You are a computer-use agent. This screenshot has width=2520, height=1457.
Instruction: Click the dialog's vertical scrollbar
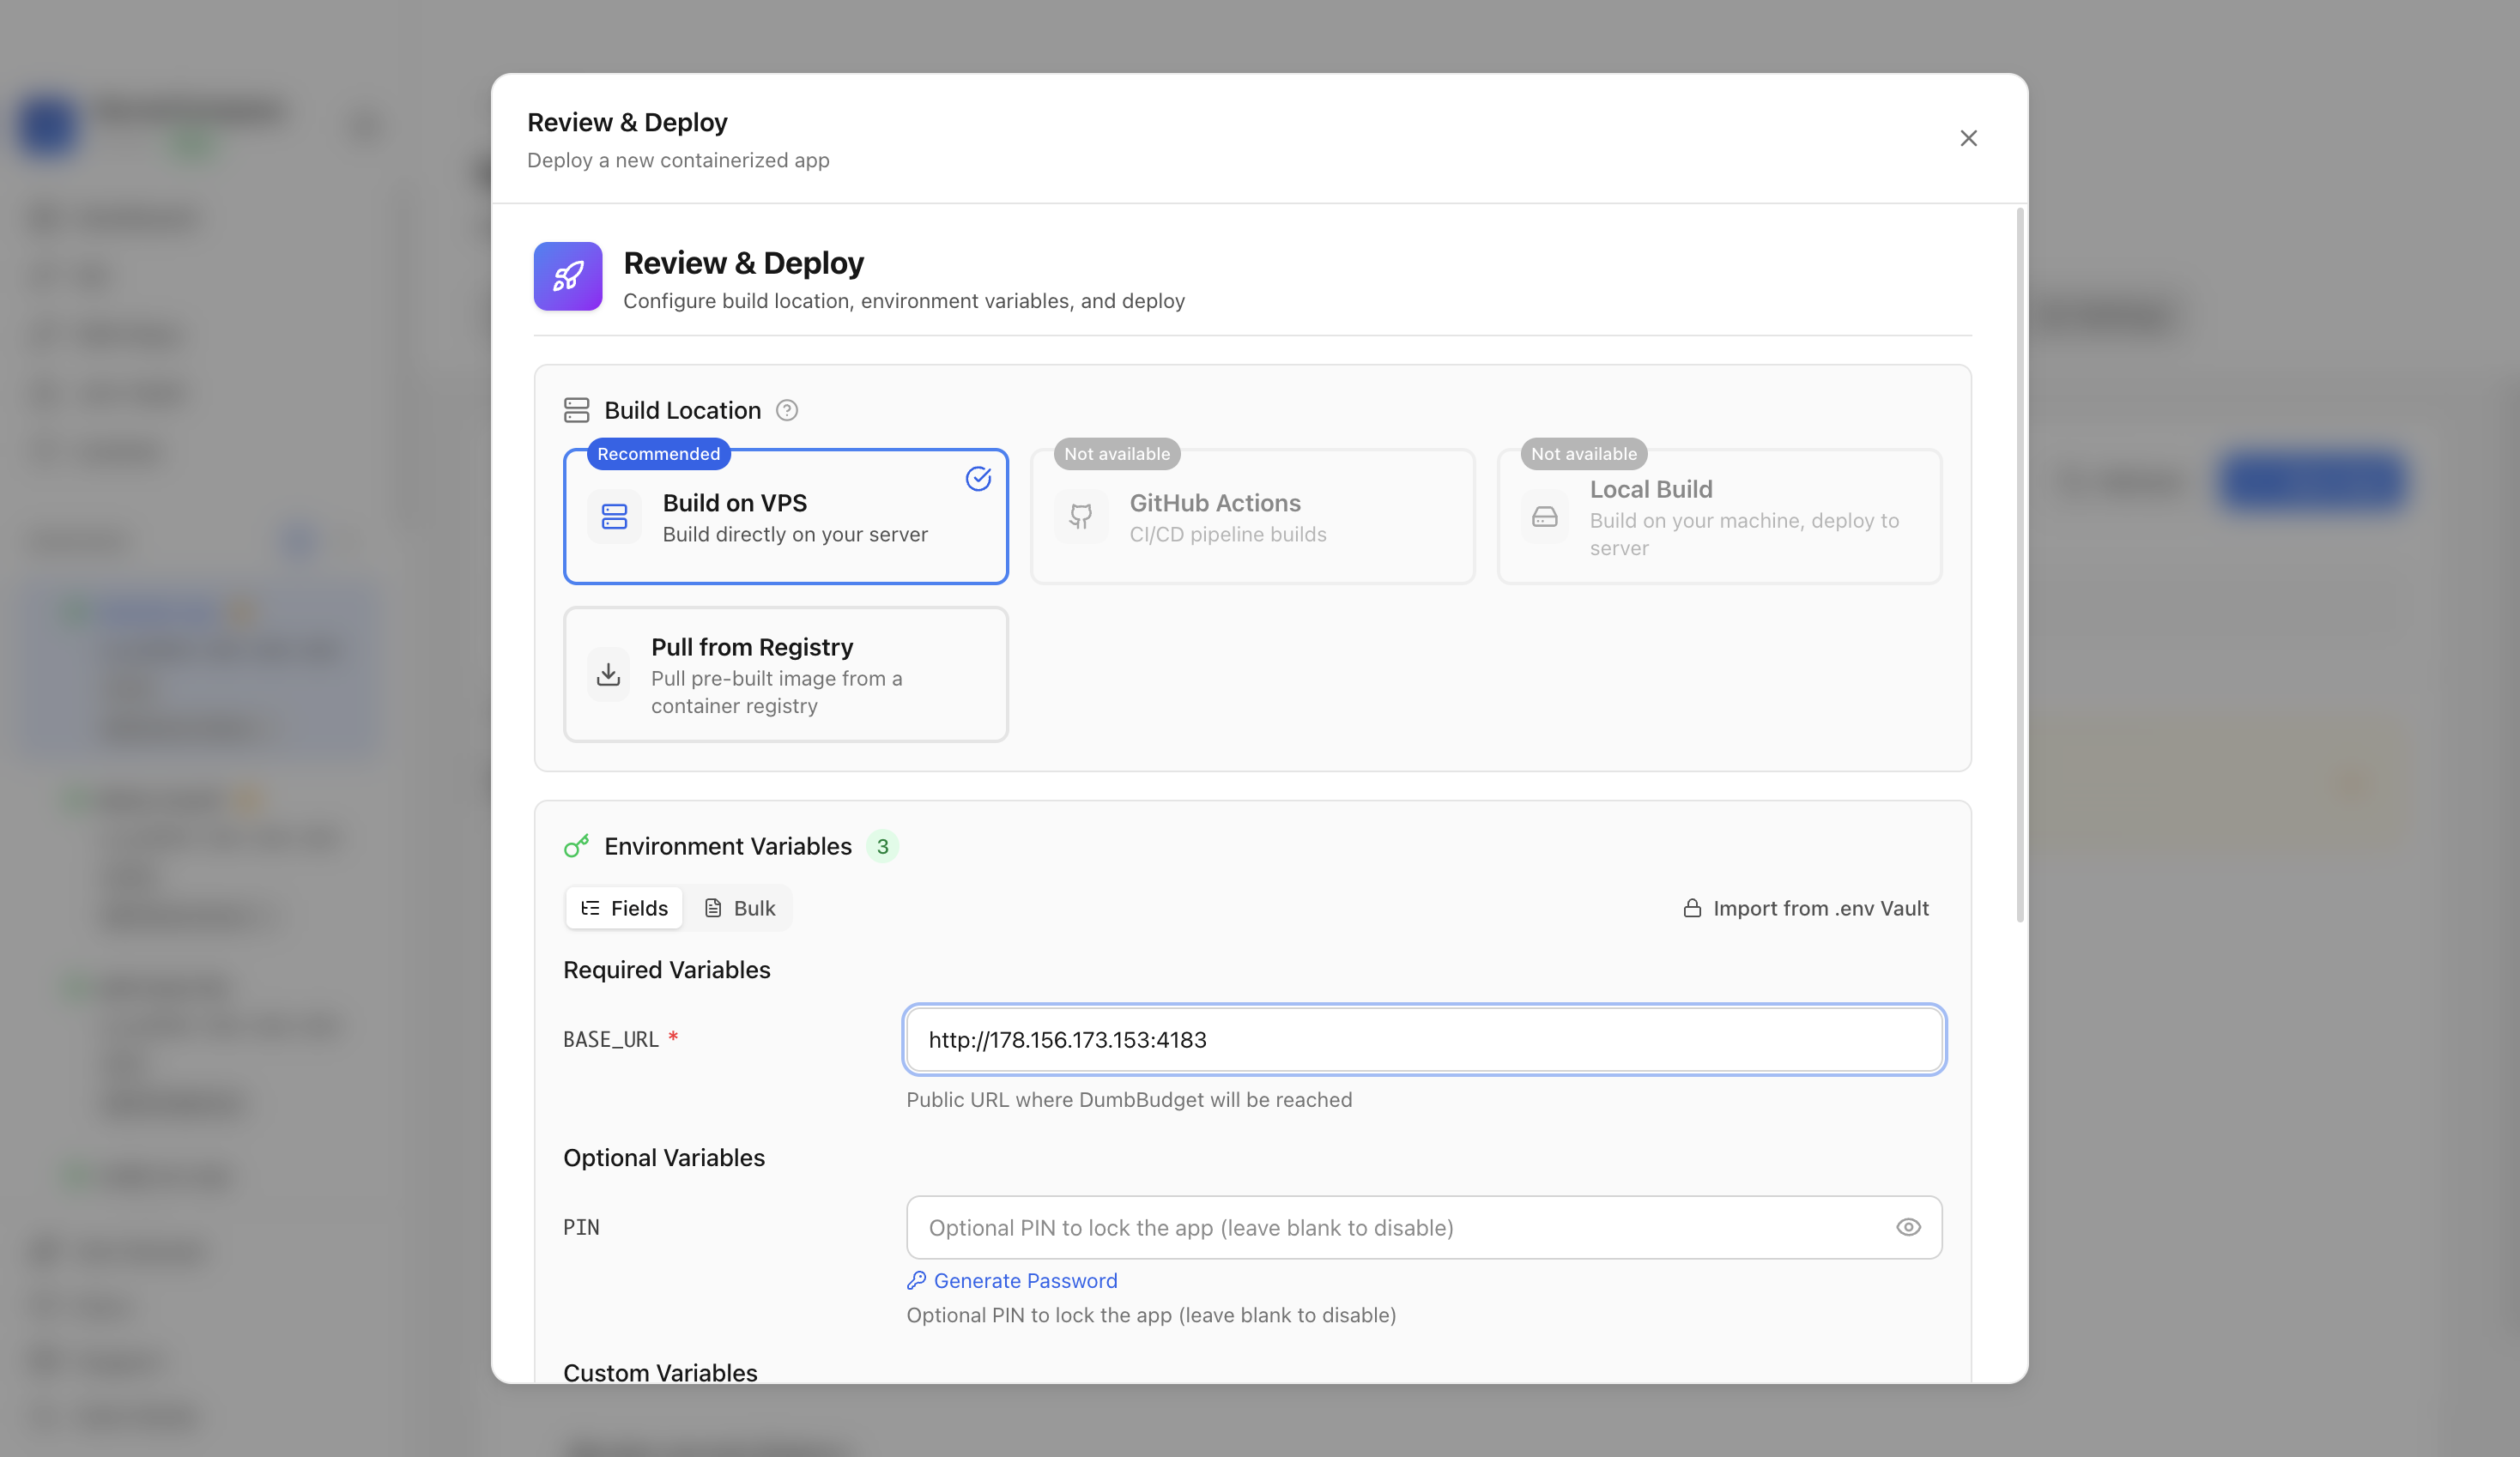tap(2020, 565)
